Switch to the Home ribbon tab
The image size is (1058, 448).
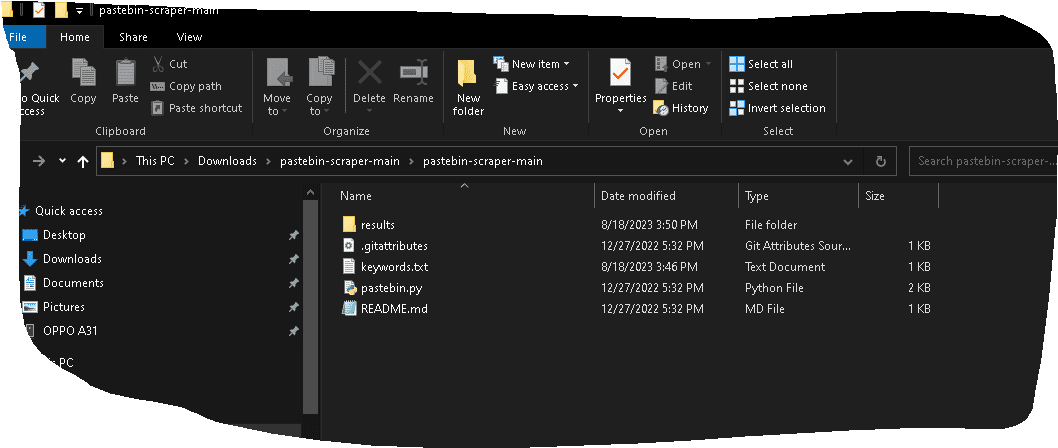point(74,37)
